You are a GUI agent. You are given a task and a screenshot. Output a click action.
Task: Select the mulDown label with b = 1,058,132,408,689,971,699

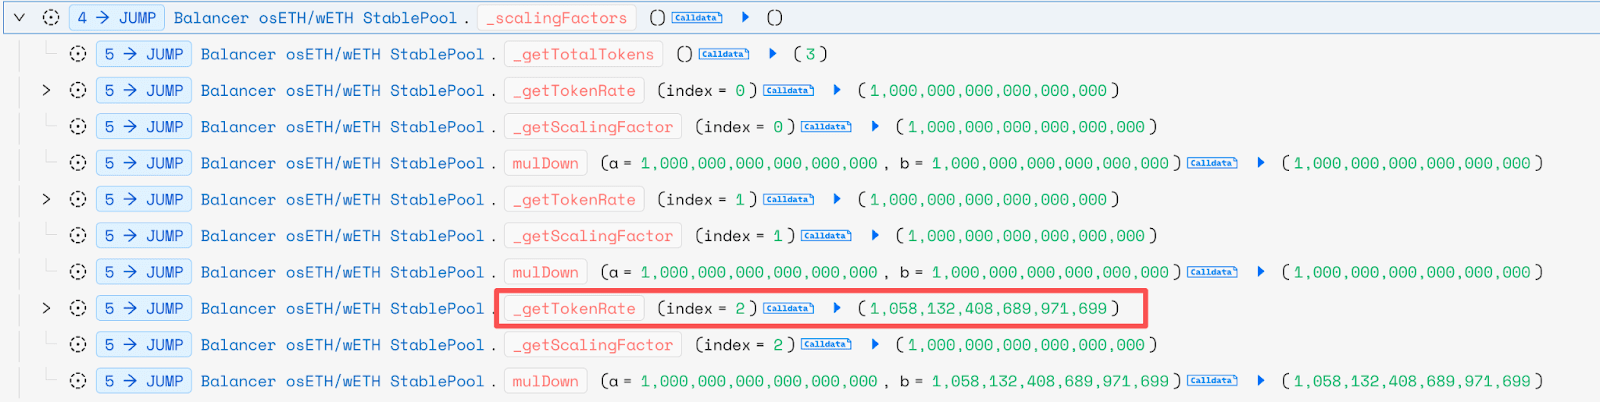coord(546,381)
